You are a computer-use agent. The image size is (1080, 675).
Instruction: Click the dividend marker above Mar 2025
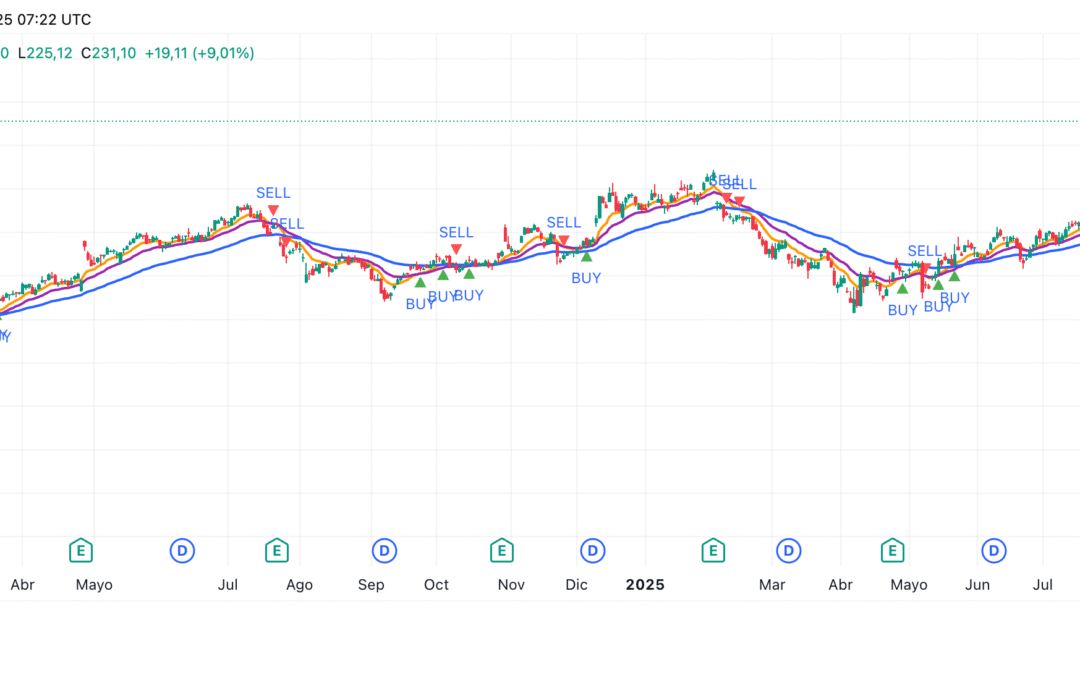pos(787,550)
